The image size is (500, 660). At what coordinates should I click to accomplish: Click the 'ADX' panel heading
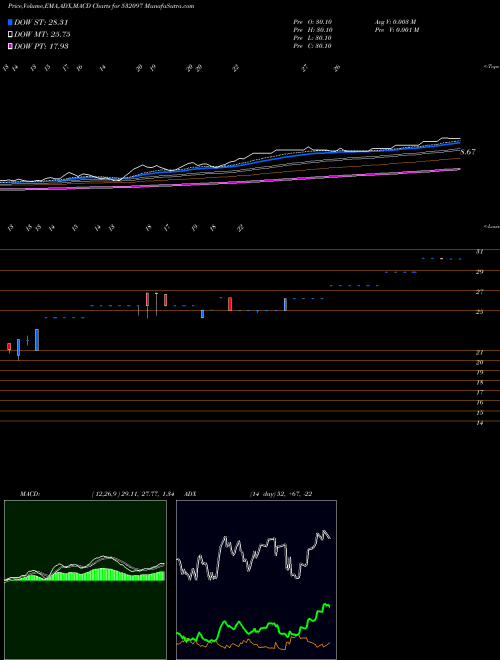click(191, 494)
